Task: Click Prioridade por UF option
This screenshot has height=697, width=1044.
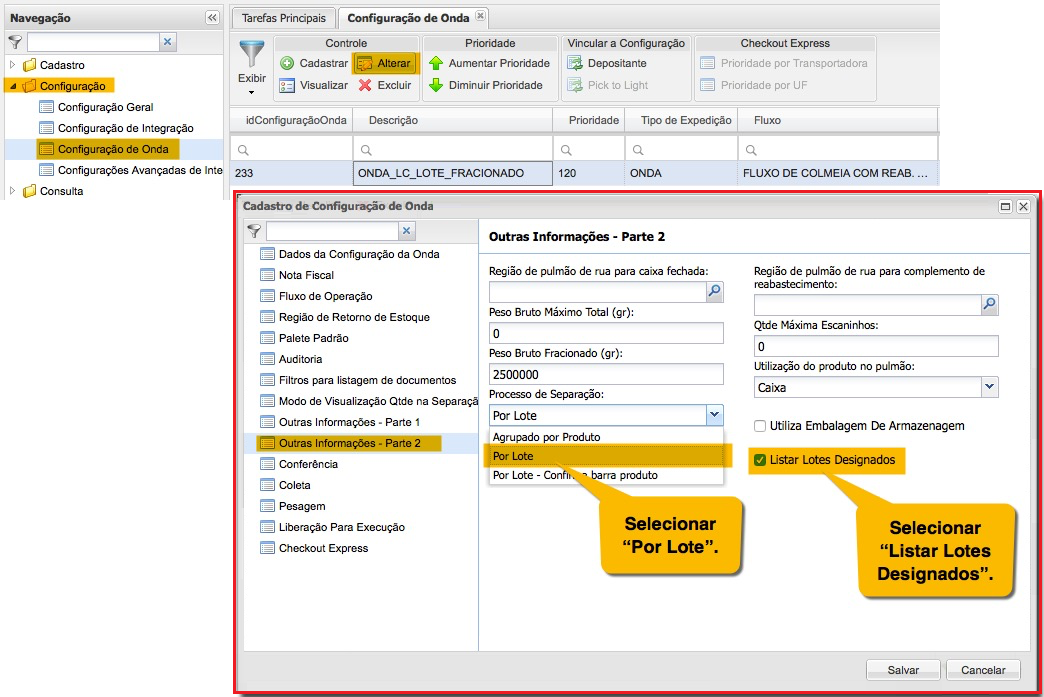Action: pyautogui.click(x=754, y=85)
